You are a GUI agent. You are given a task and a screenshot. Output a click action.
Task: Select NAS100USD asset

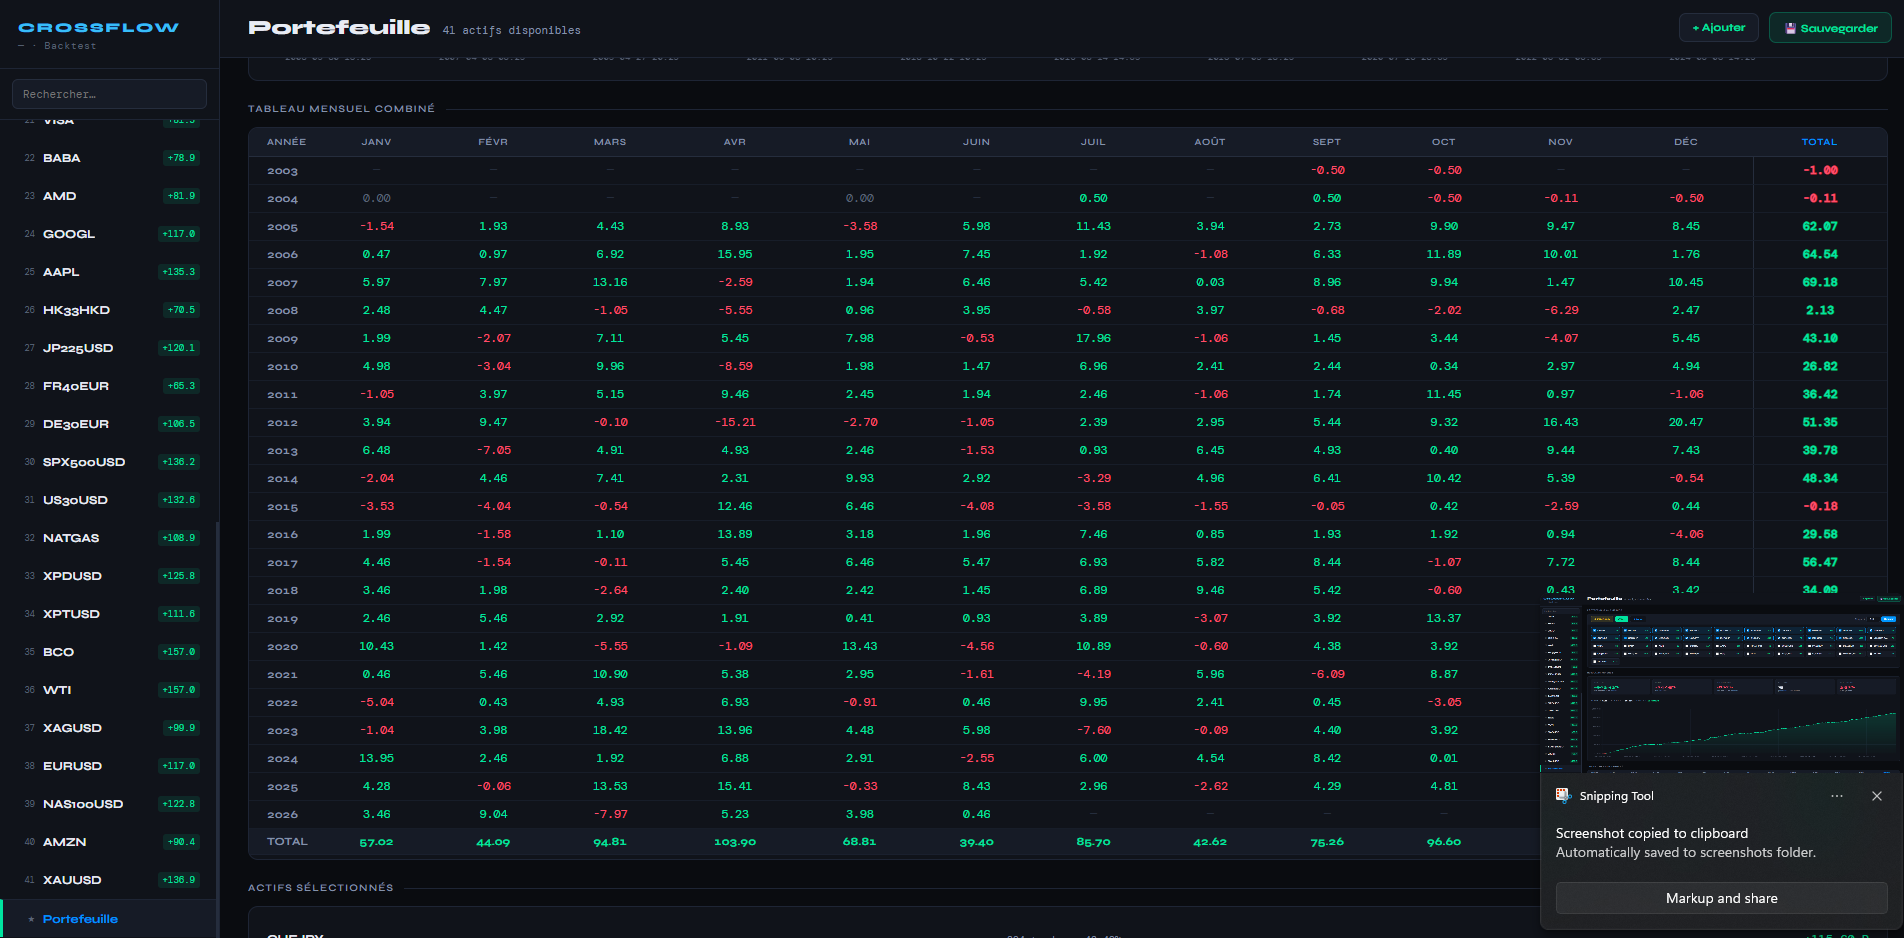pos(109,804)
